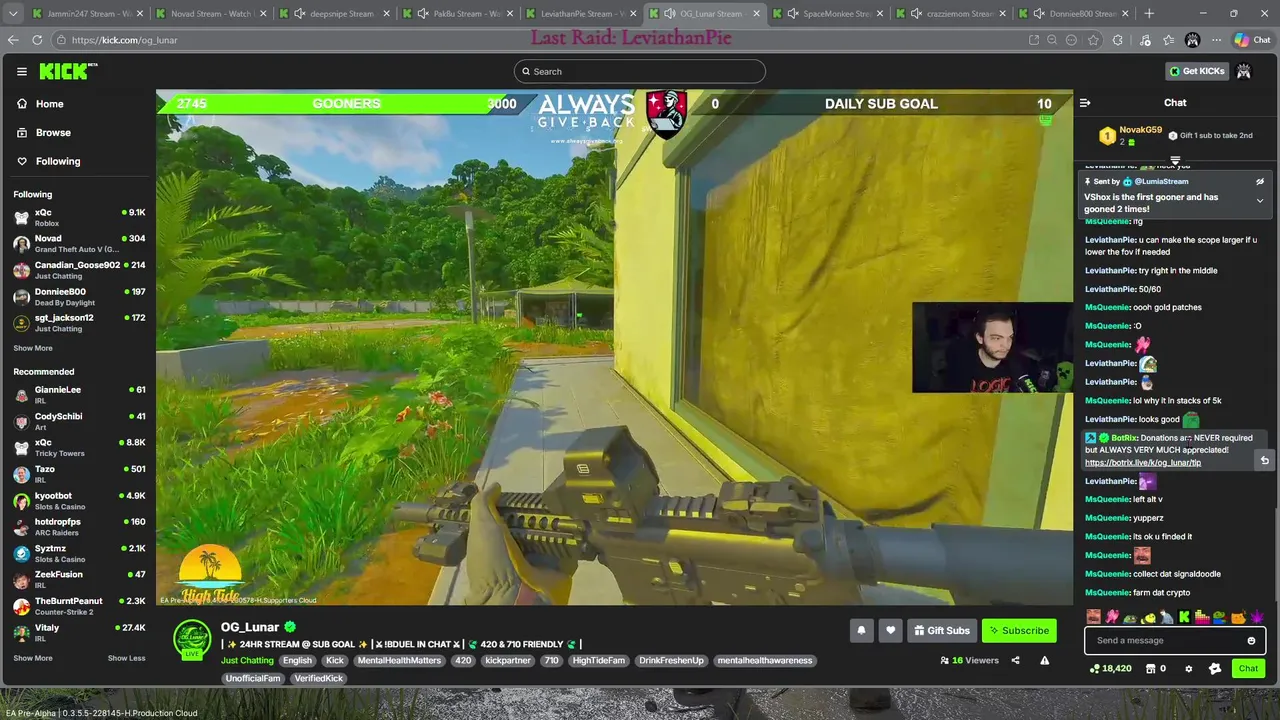The image size is (1280, 720).
Task: Unmute the SpaceMonkee Stream tab
Action: [793, 14]
